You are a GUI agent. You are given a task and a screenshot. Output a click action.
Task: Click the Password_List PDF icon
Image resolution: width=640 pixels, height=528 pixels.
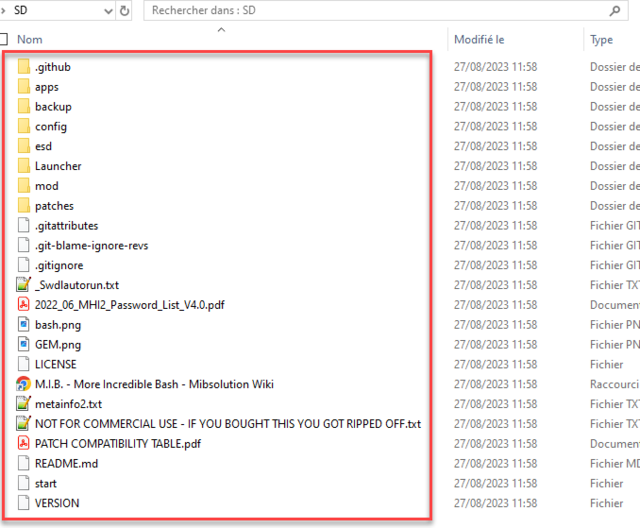[24, 305]
